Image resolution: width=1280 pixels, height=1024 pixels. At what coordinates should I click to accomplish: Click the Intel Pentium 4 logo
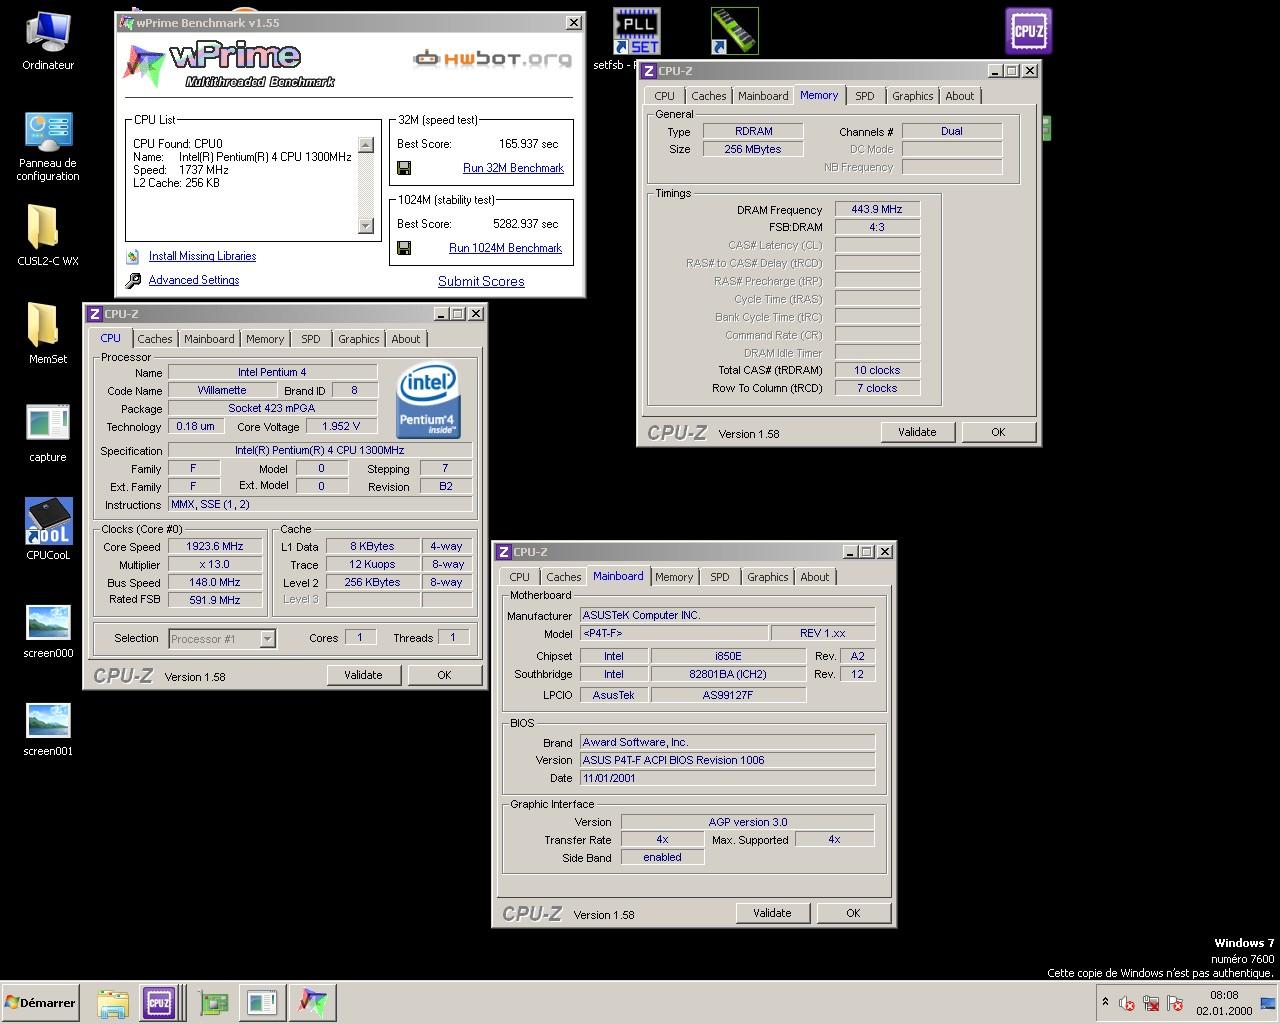point(429,402)
